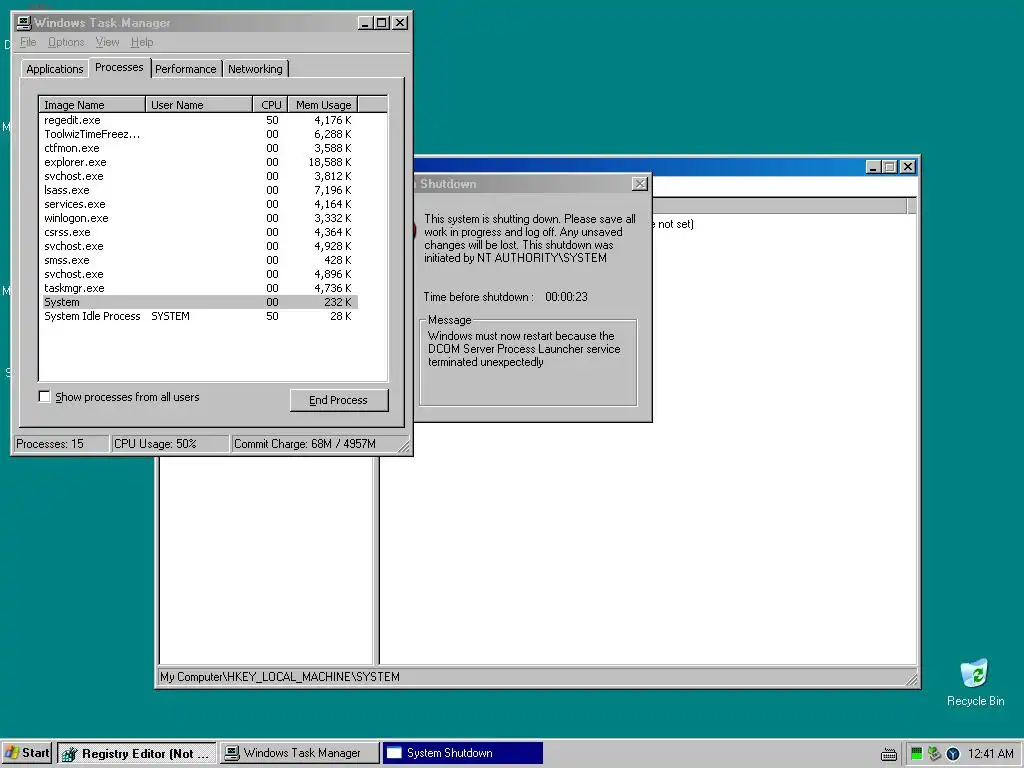Viewport: 1024px width, 768px height.
Task: Select the System Idle Process row
Action: (199, 316)
